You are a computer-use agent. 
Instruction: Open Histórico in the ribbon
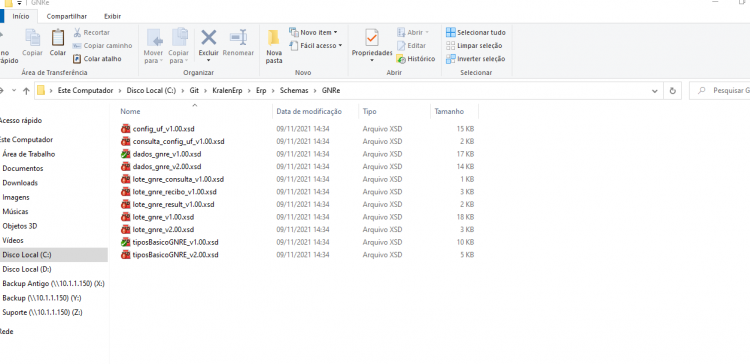(x=416, y=59)
